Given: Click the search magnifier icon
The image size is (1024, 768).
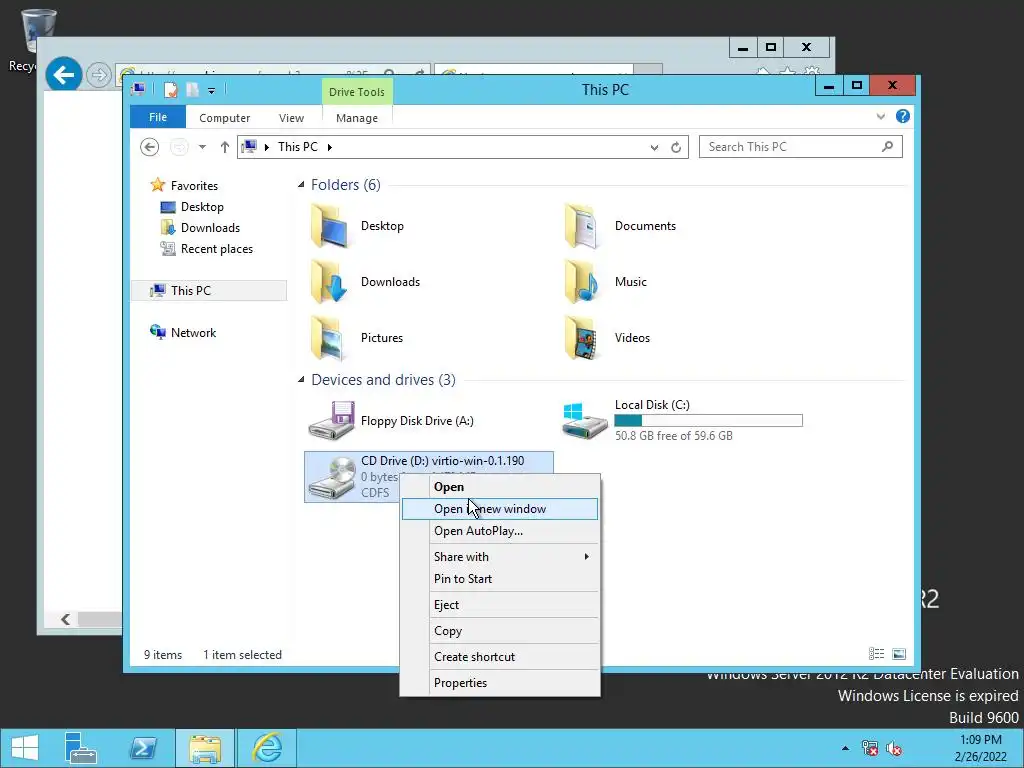Looking at the screenshot, I should pyautogui.click(x=887, y=147).
